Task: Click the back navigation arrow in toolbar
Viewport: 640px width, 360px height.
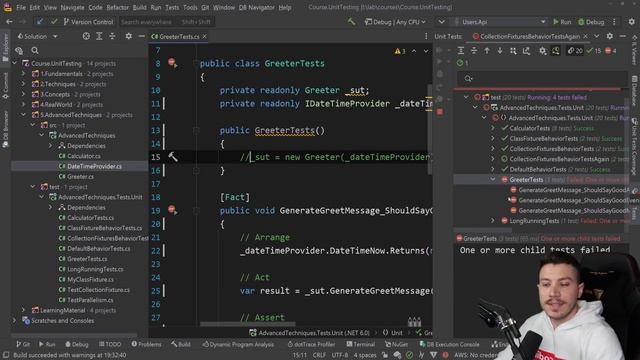Action: click(x=9, y=22)
